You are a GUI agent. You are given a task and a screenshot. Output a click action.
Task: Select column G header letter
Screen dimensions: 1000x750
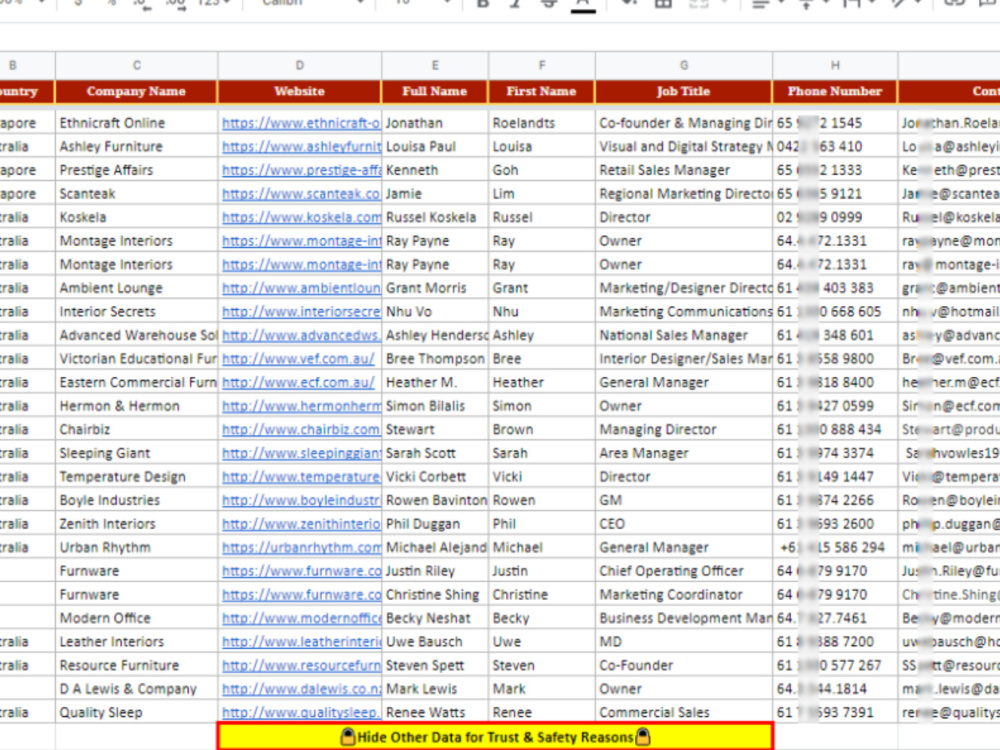[684, 65]
